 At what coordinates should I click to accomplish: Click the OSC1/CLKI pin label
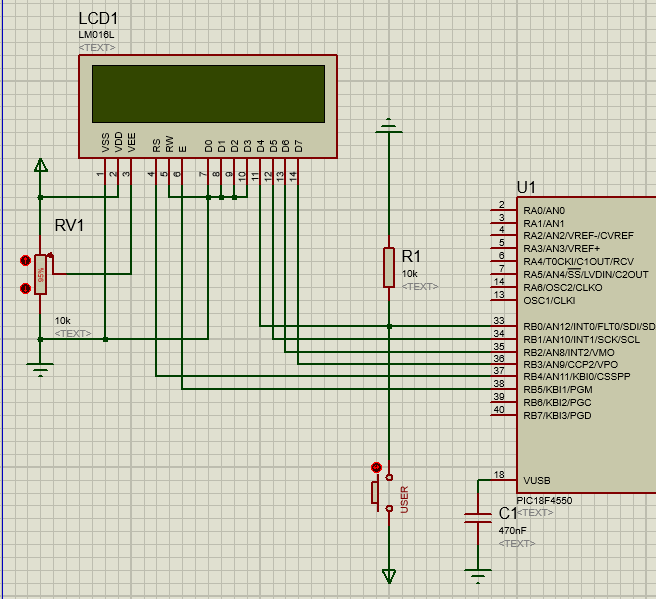[x=549, y=300]
